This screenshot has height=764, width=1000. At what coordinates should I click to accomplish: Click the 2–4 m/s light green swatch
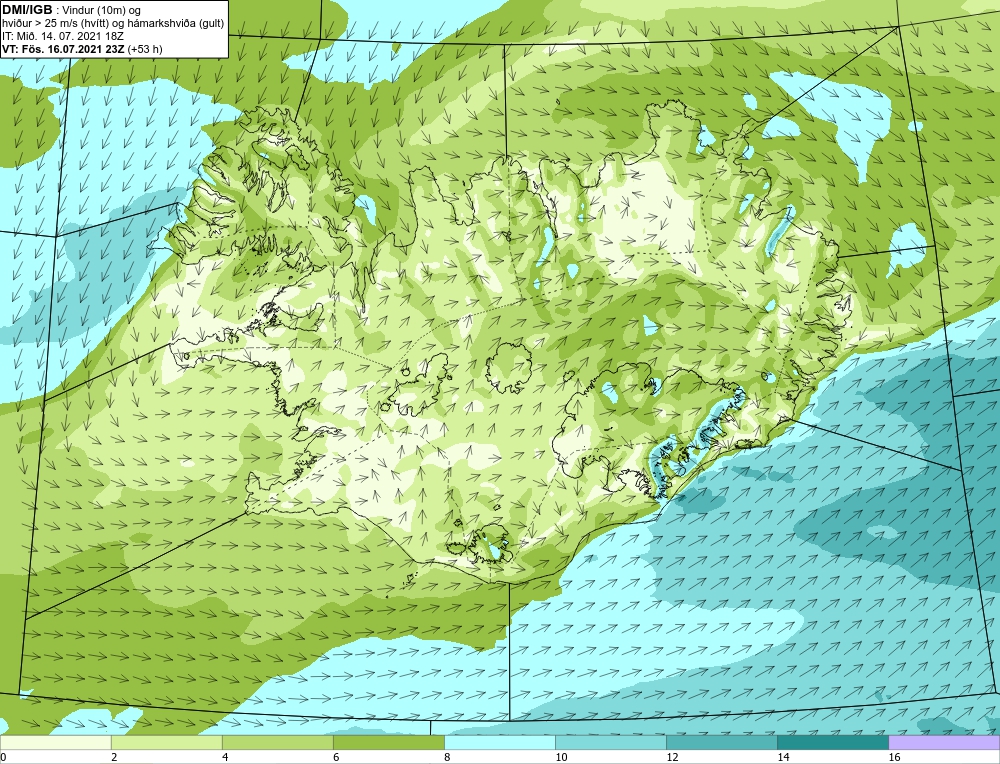click(166, 742)
